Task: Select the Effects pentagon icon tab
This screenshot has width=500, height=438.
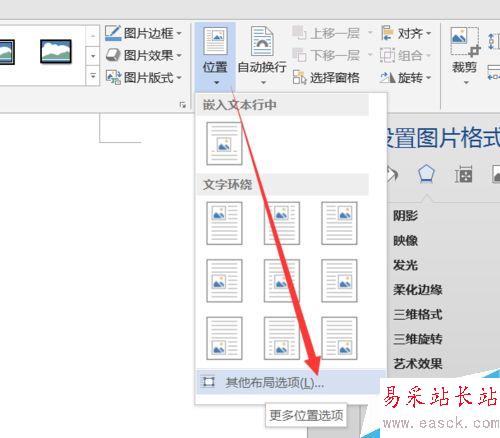Action: (426, 174)
